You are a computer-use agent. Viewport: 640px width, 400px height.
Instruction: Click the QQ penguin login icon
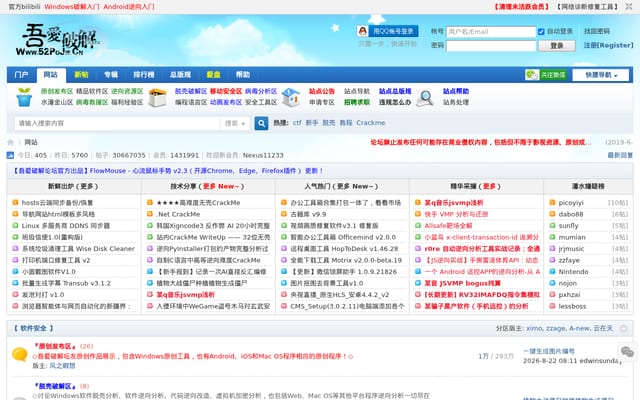362,31
